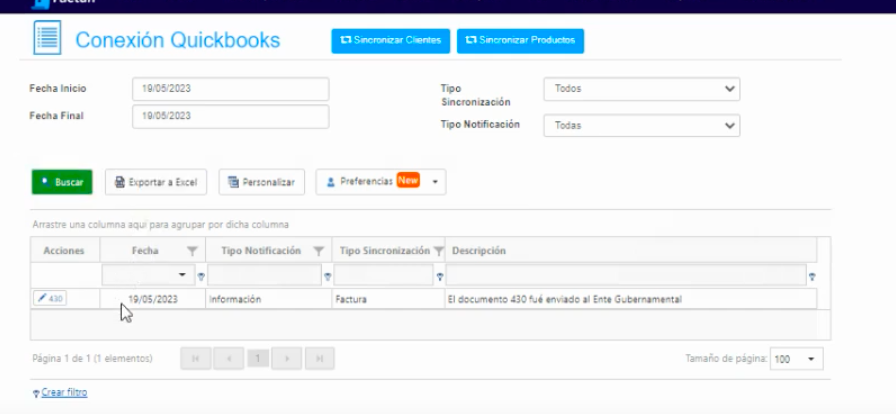Click the Conexión Quickbooks page title
The image size is (896, 414).
[178, 40]
